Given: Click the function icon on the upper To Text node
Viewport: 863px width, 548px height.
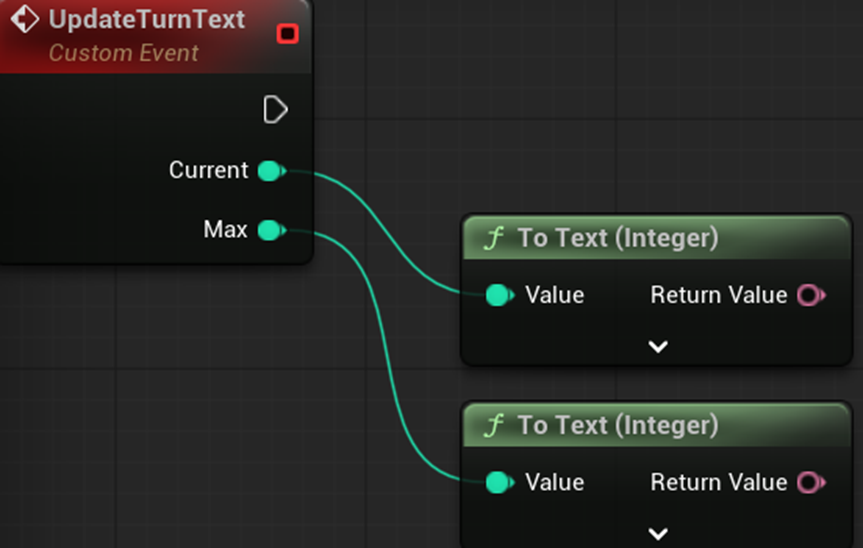Looking at the screenshot, I should [x=493, y=238].
